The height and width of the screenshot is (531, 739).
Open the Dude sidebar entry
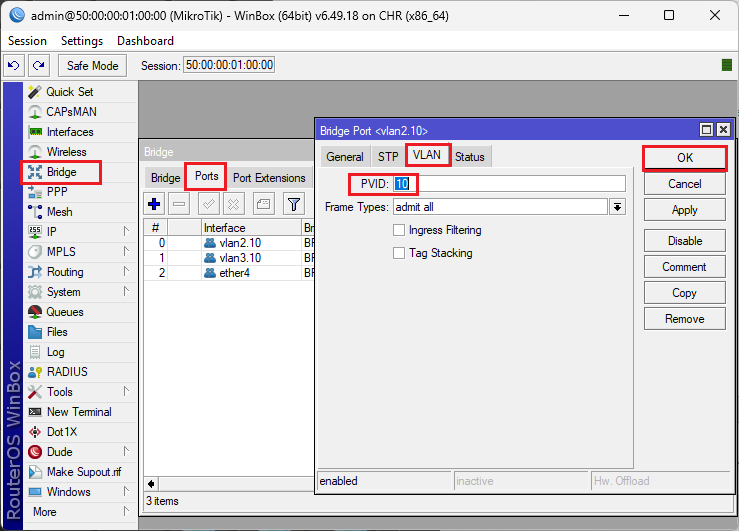[59, 452]
